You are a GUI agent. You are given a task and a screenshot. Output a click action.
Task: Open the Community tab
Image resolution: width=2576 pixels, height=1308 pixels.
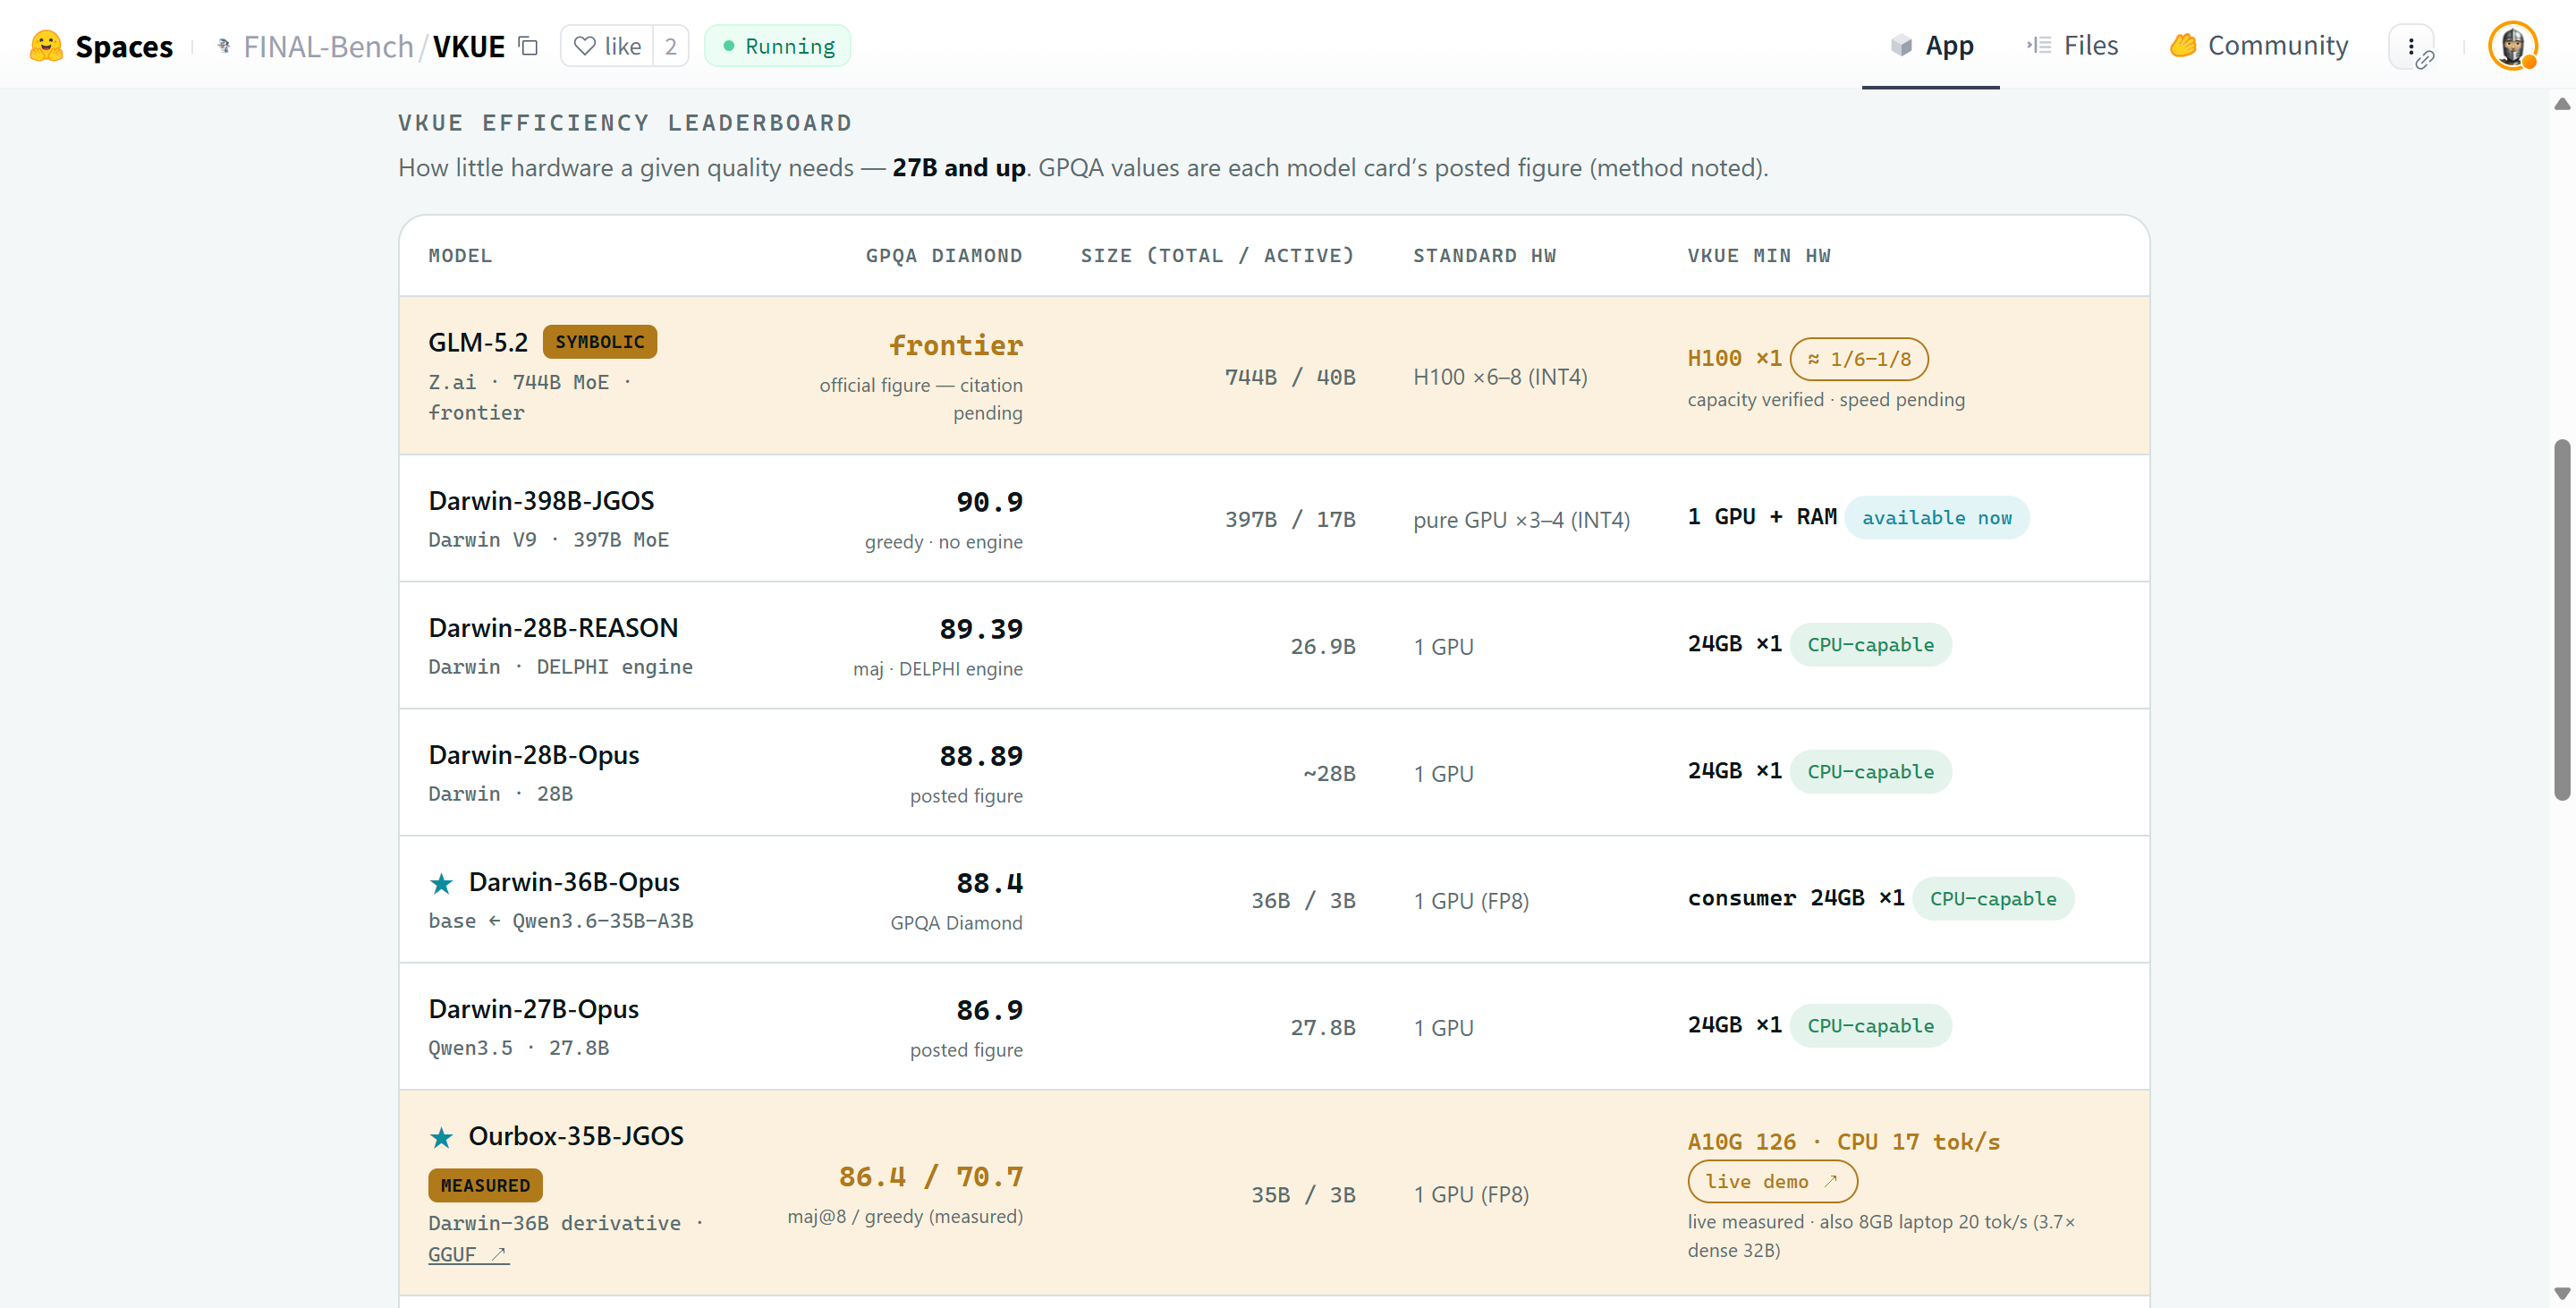(2258, 46)
